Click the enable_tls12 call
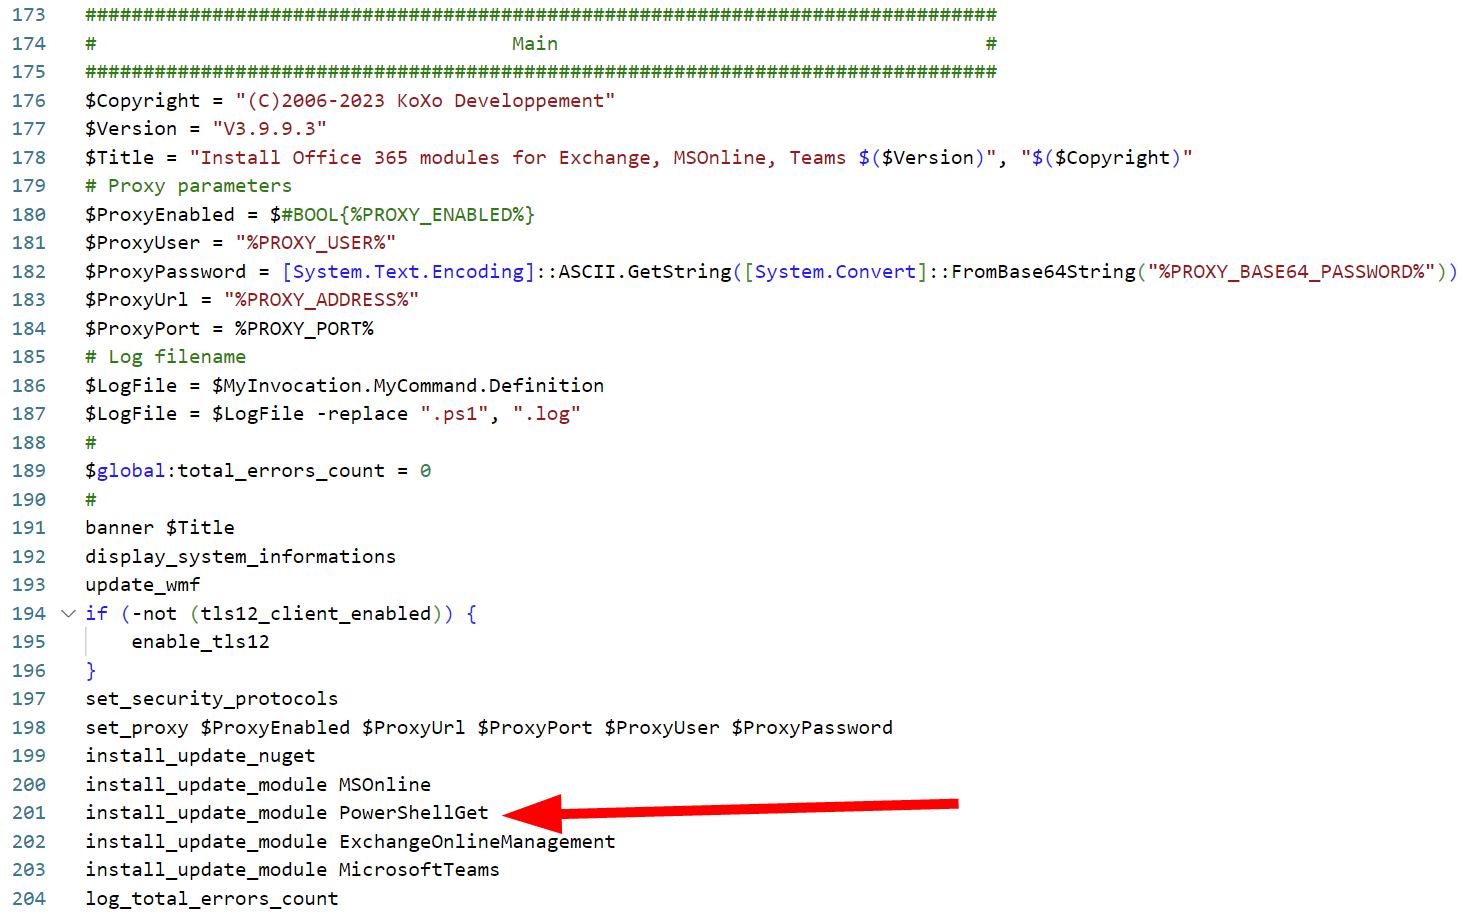Screen dimensions: 1464x922 (200, 641)
